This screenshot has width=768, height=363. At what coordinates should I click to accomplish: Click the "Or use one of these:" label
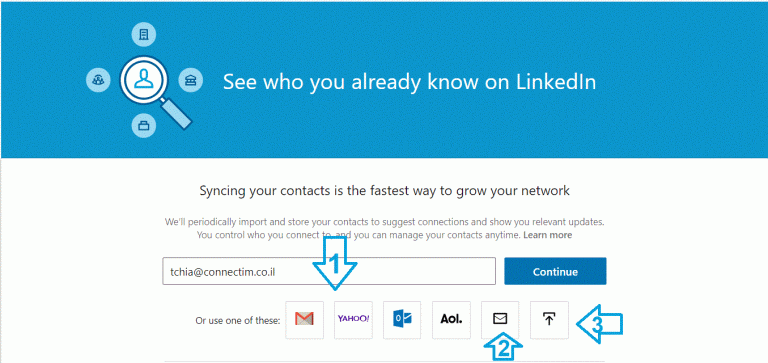click(x=238, y=321)
